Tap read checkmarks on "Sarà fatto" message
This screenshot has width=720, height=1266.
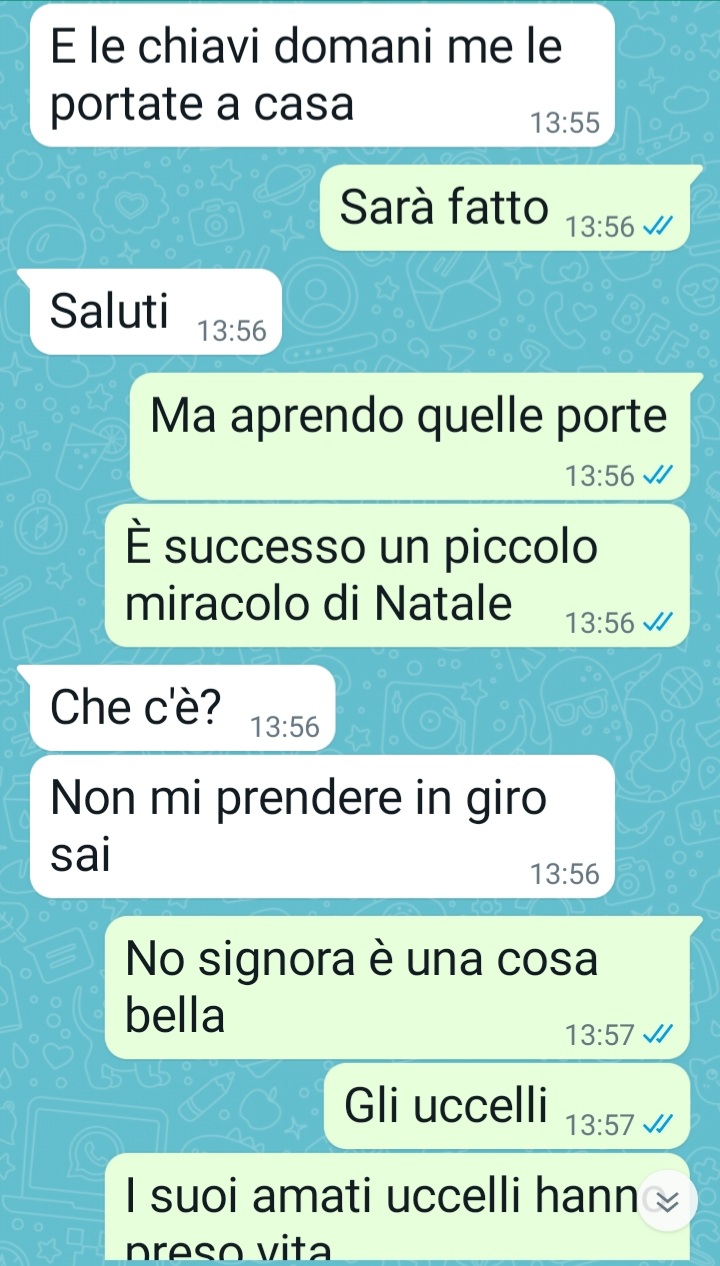(x=652, y=228)
